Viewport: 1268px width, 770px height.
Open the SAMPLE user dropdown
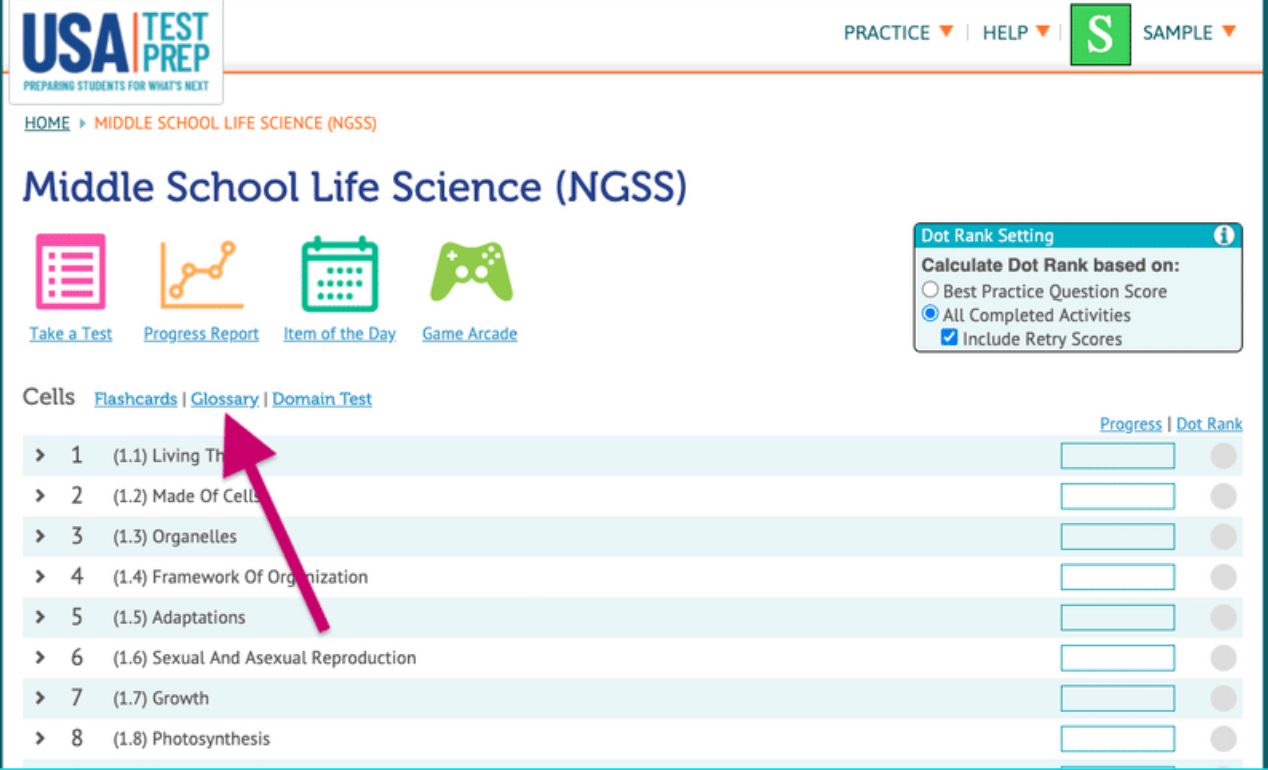pyautogui.click(x=1189, y=33)
